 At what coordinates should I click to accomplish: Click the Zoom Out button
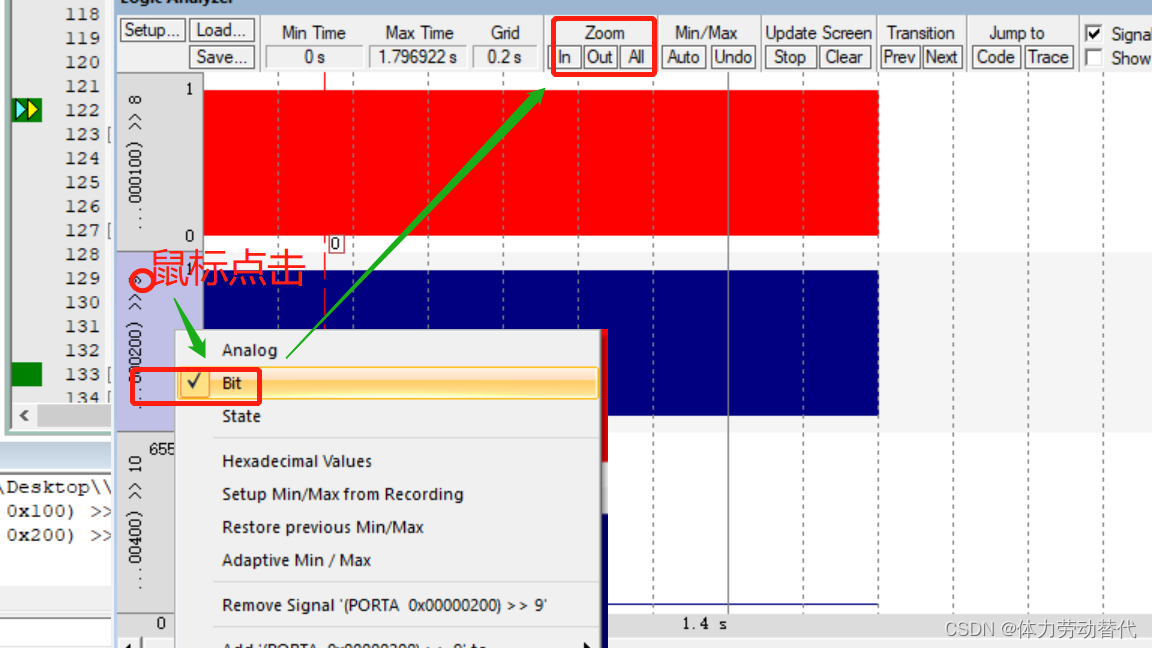coord(600,57)
